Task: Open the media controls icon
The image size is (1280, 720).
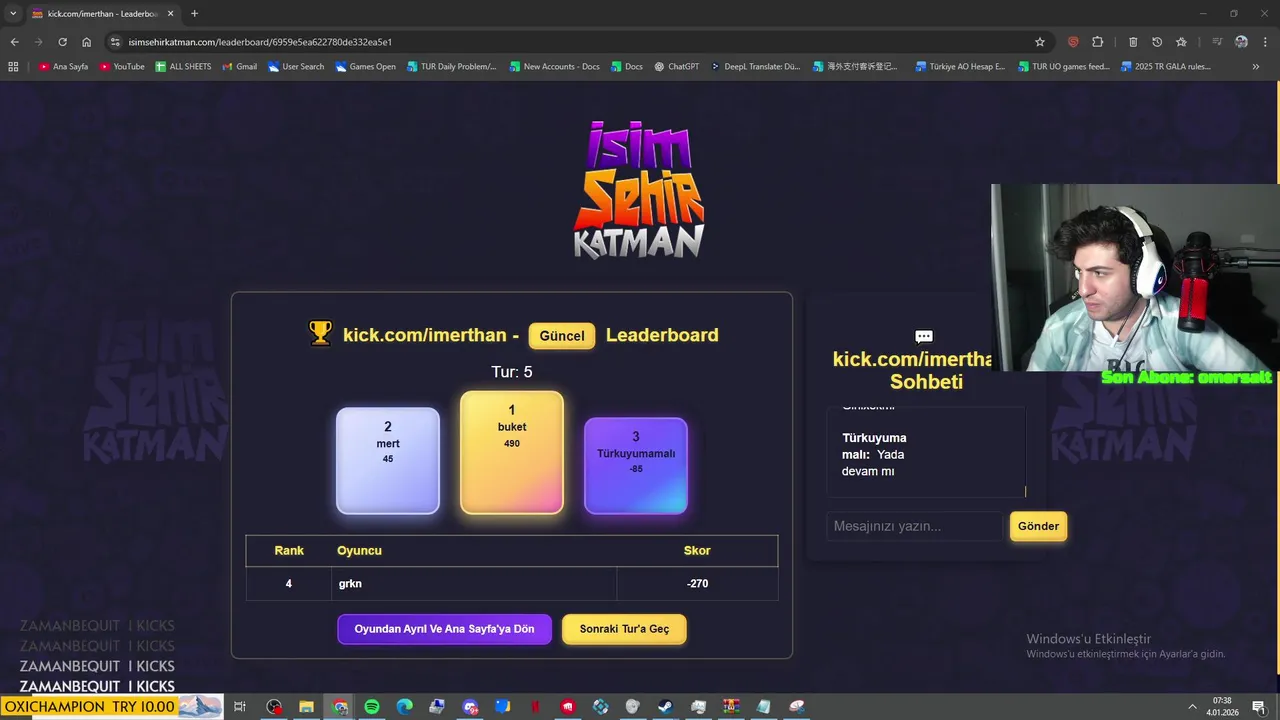Action: pos(1217,42)
